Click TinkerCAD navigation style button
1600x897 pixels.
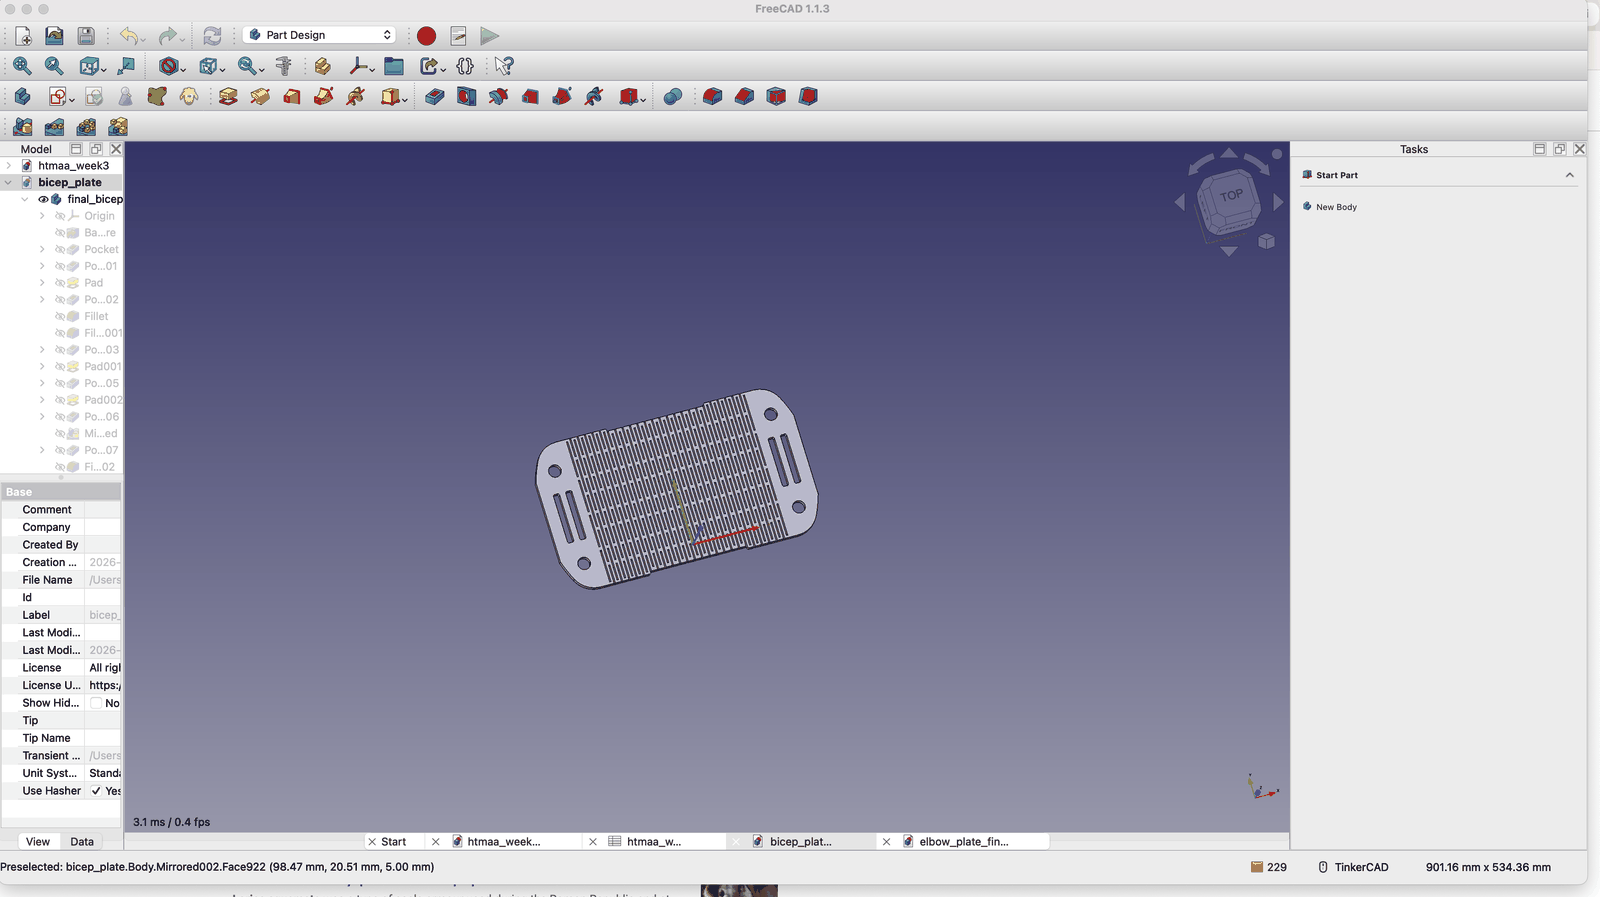(1353, 867)
